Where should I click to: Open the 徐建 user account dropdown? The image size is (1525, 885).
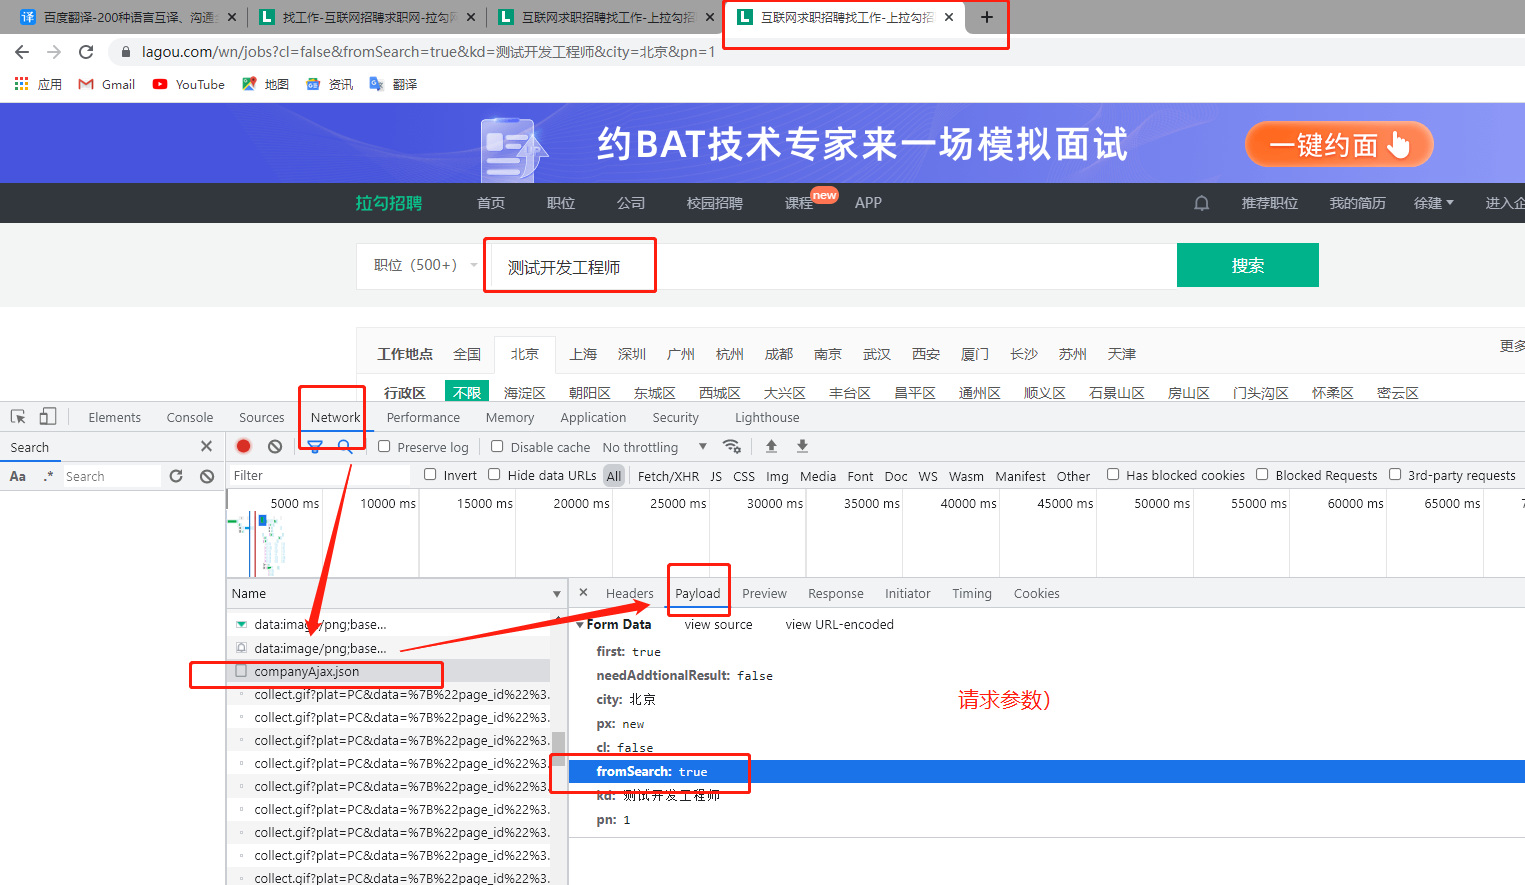pyautogui.click(x=1433, y=203)
